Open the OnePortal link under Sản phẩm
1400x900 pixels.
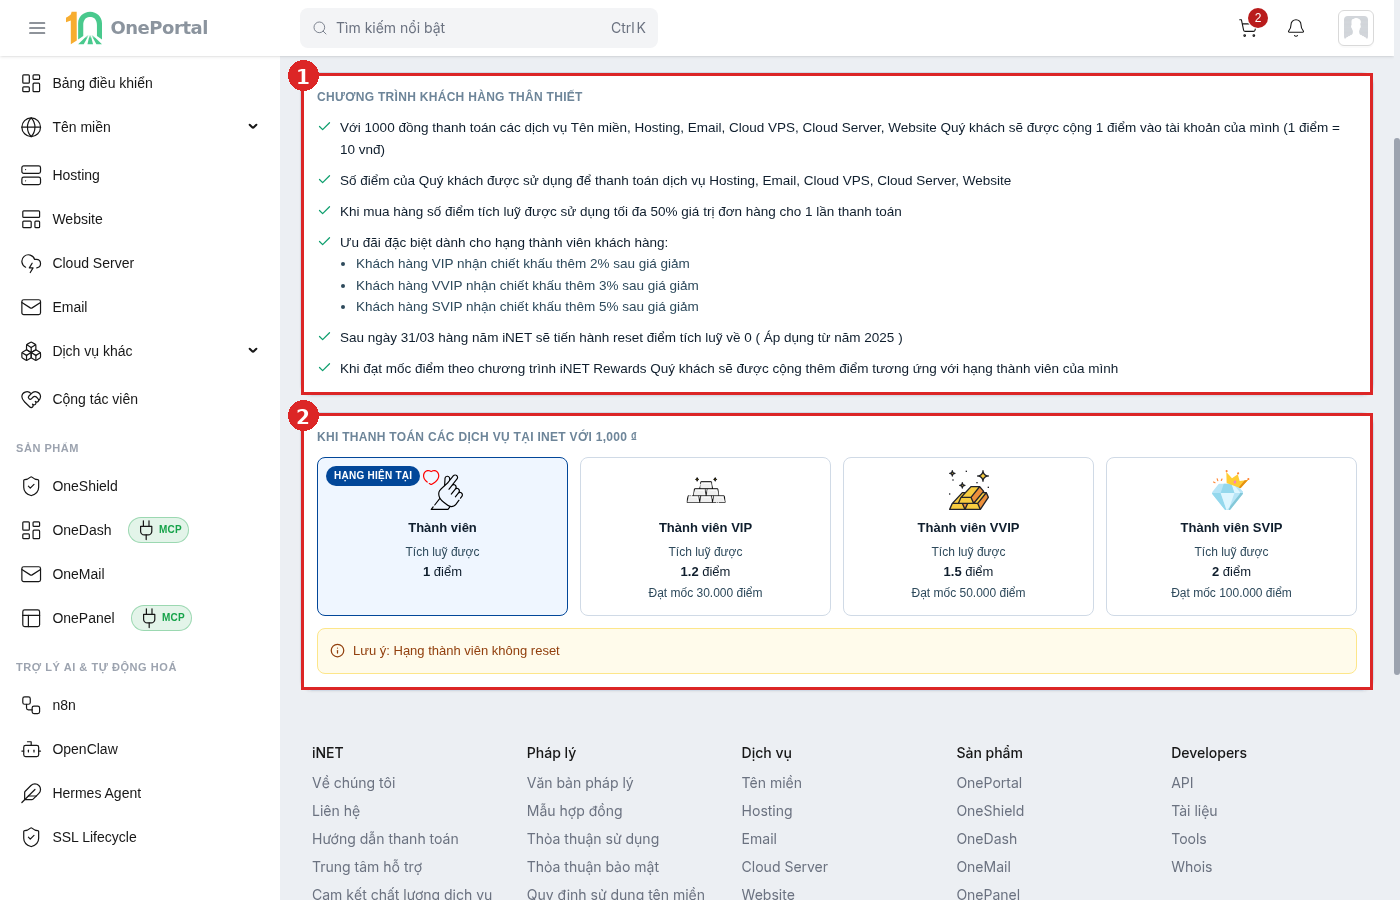989,783
